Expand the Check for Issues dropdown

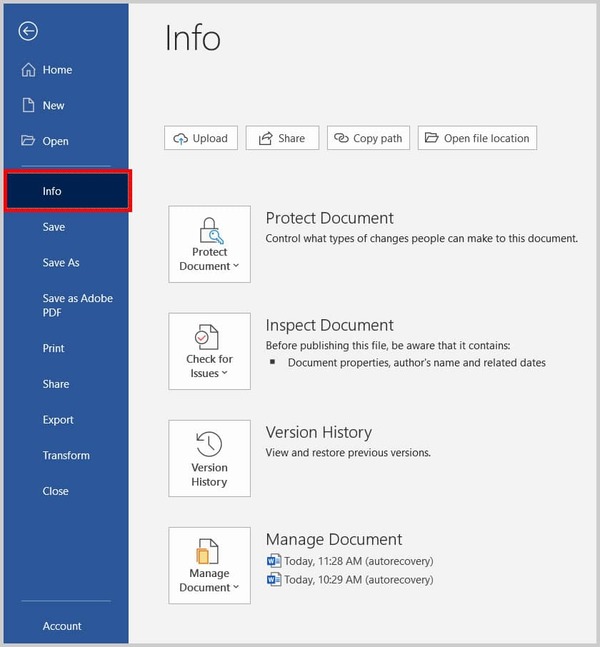(209, 351)
